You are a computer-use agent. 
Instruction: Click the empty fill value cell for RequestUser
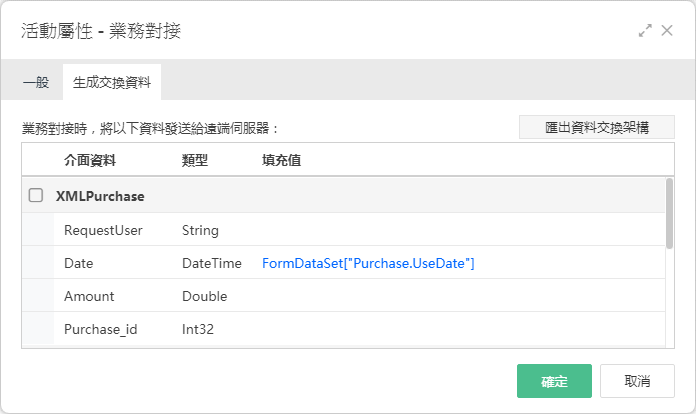[462, 229]
